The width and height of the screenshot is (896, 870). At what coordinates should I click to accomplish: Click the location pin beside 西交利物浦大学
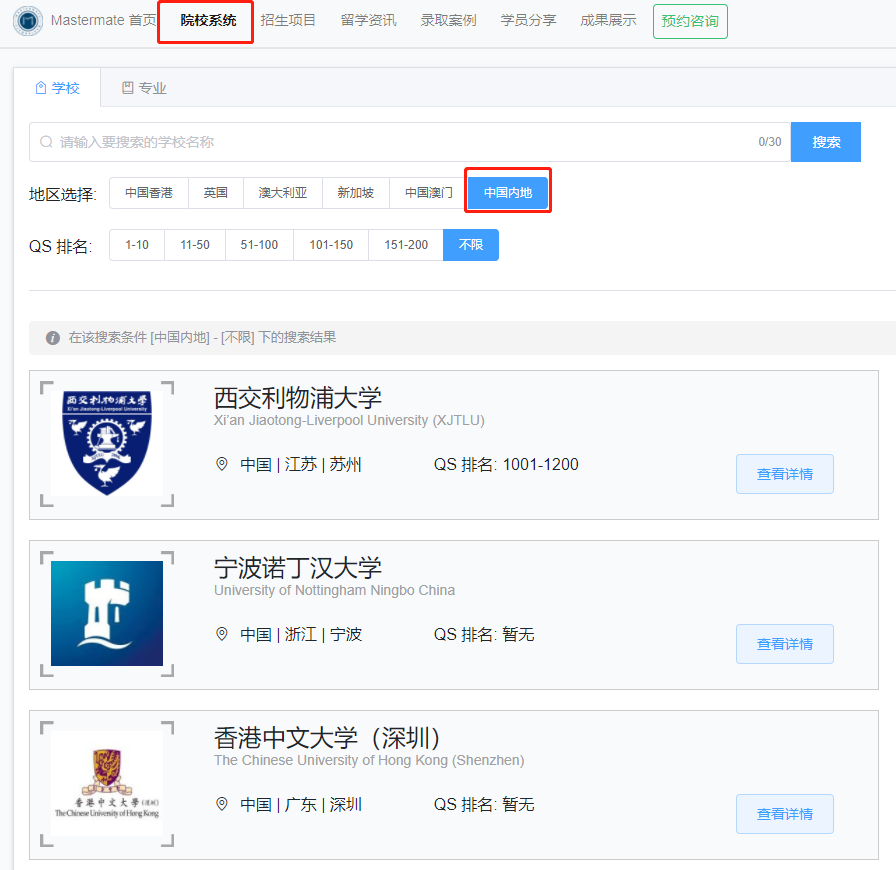pos(222,464)
